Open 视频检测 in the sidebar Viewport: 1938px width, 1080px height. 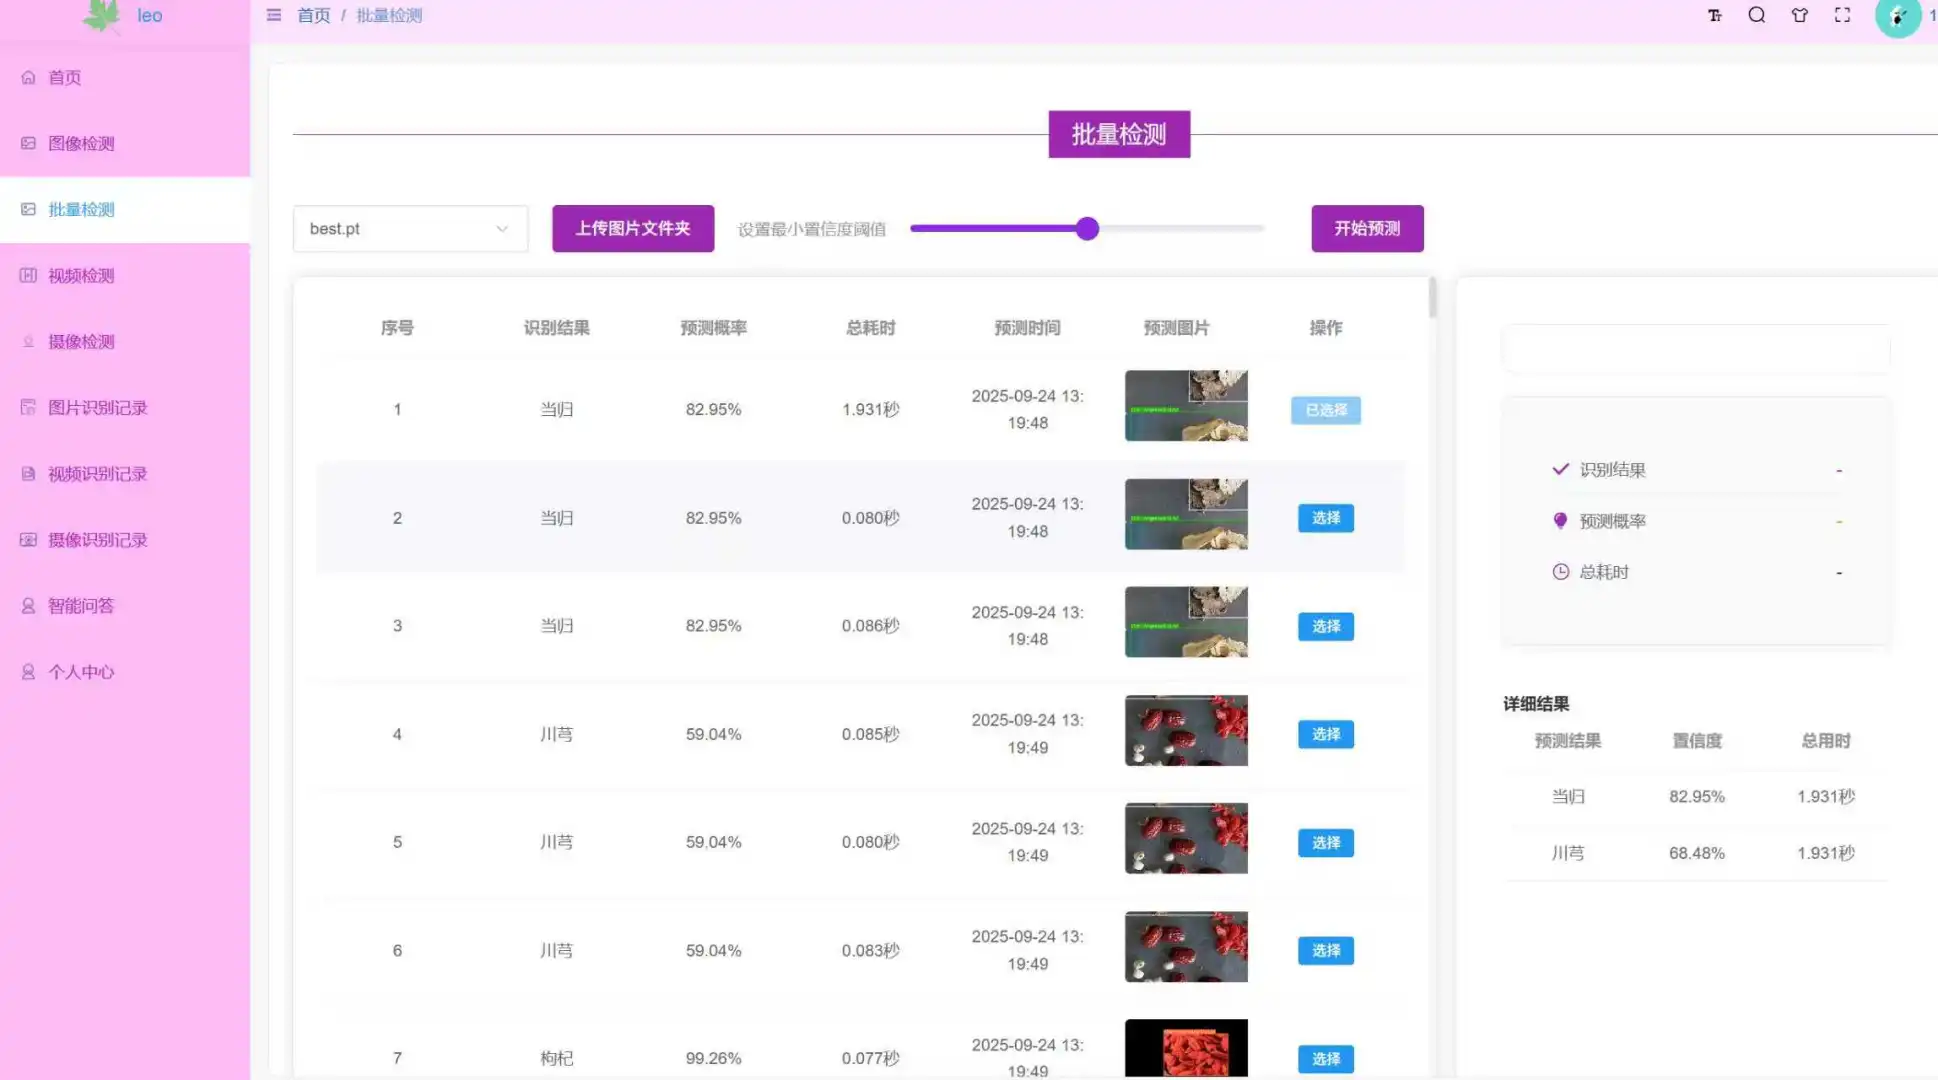click(x=80, y=275)
